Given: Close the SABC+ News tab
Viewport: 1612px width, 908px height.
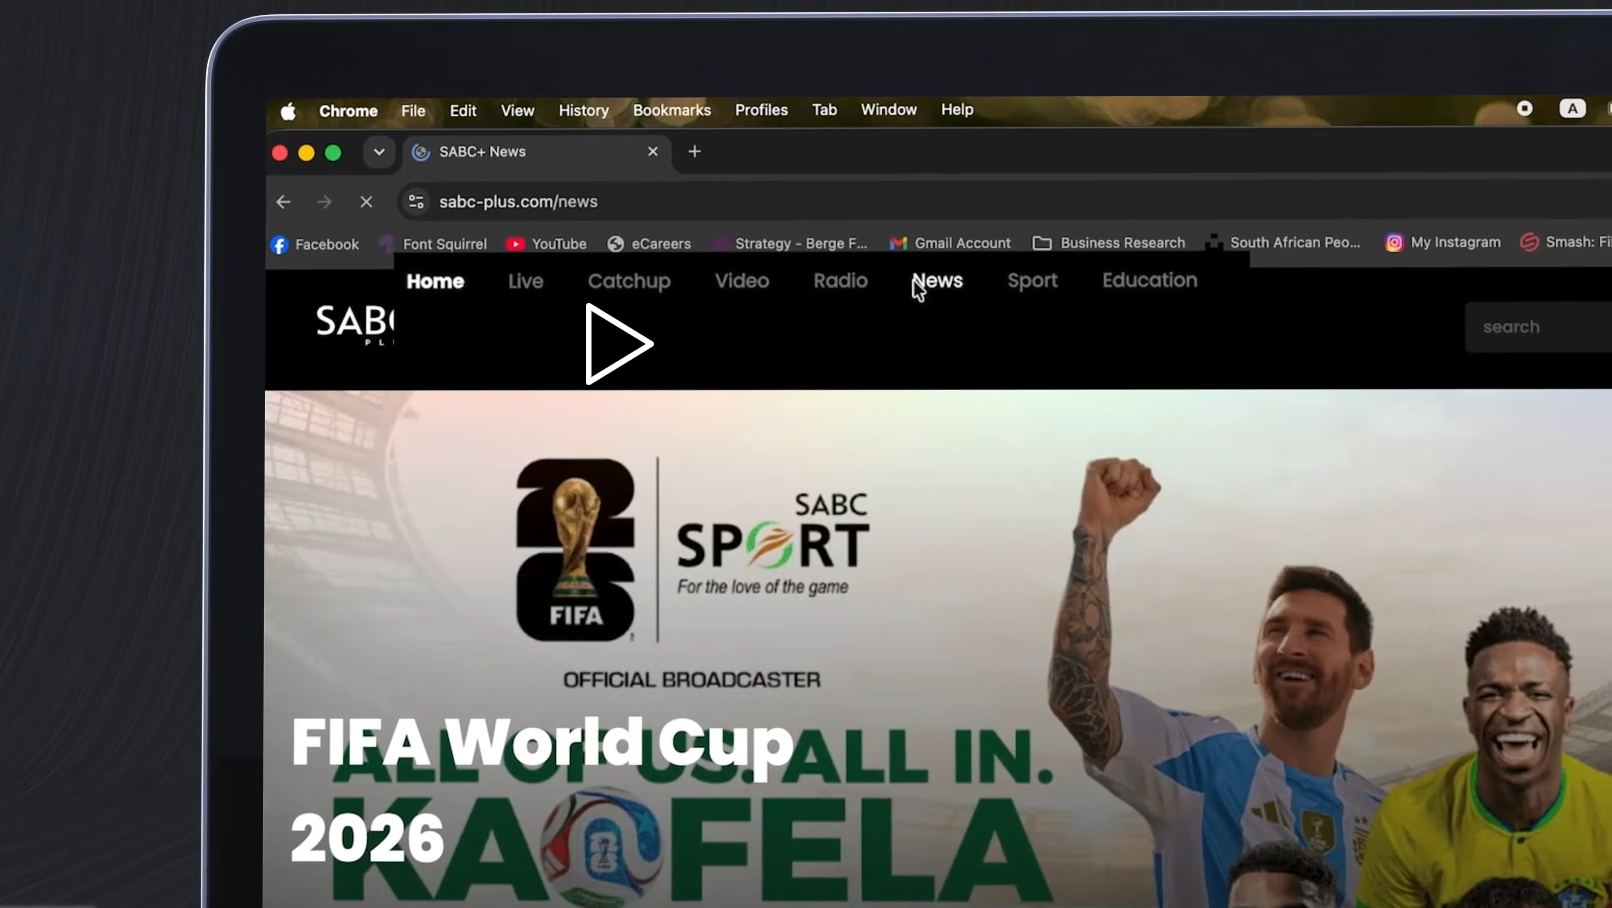Looking at the screenshot, I should click(x=653, y=151).
